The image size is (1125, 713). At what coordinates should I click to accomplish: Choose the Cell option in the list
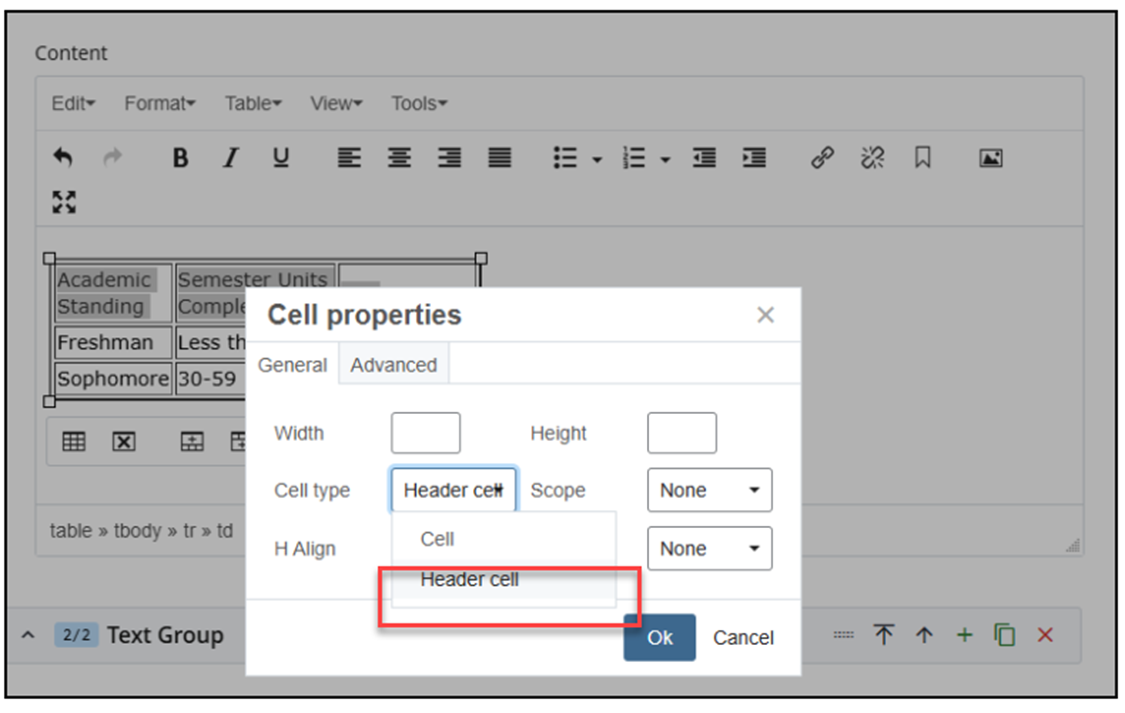pos(438,539)
